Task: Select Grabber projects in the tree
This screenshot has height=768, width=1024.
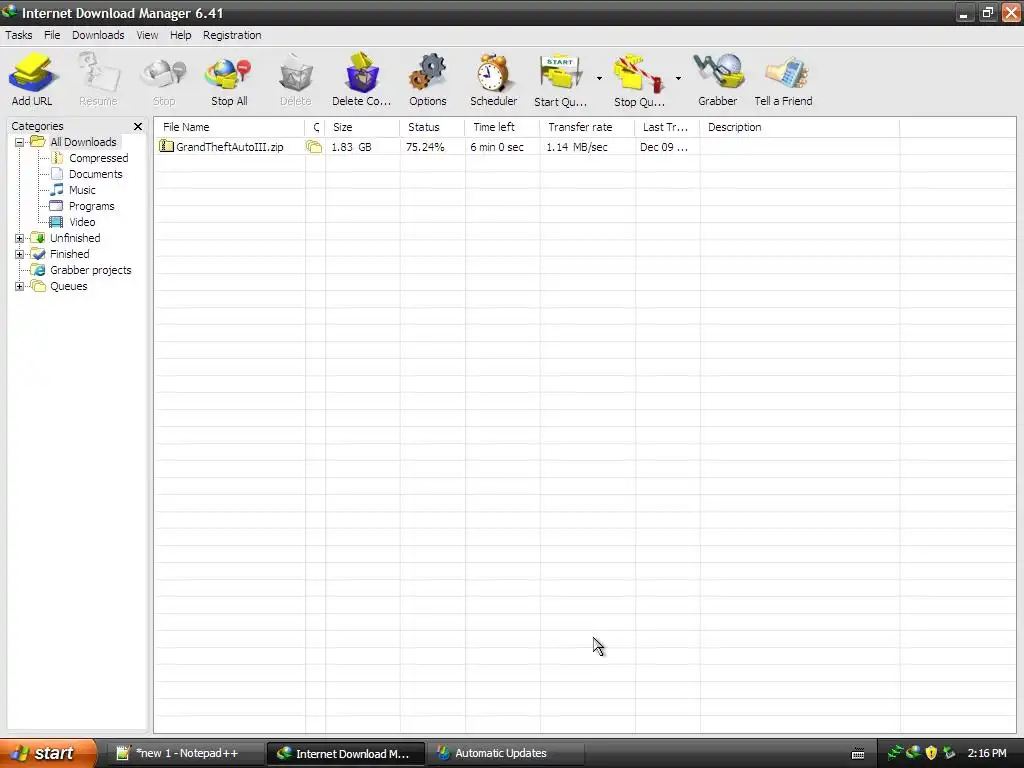Action: click(x=91, y=270)
